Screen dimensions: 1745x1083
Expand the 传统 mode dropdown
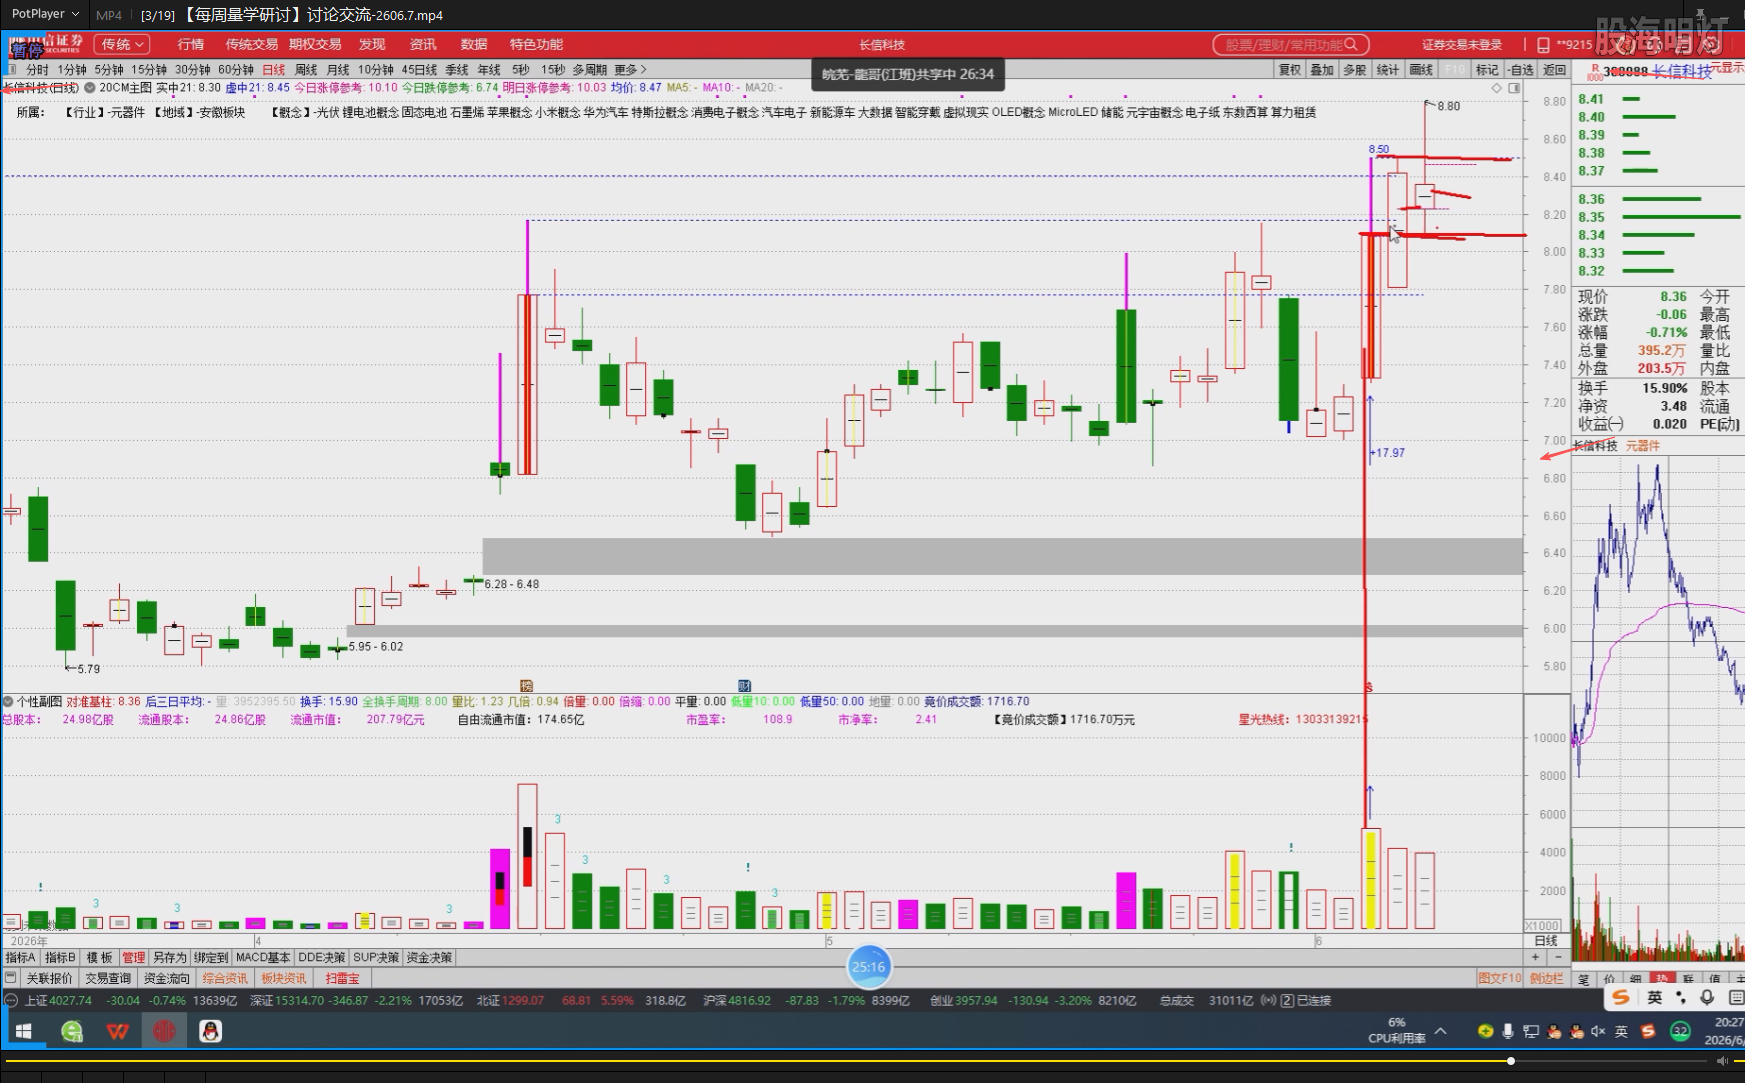coord(122,44)
